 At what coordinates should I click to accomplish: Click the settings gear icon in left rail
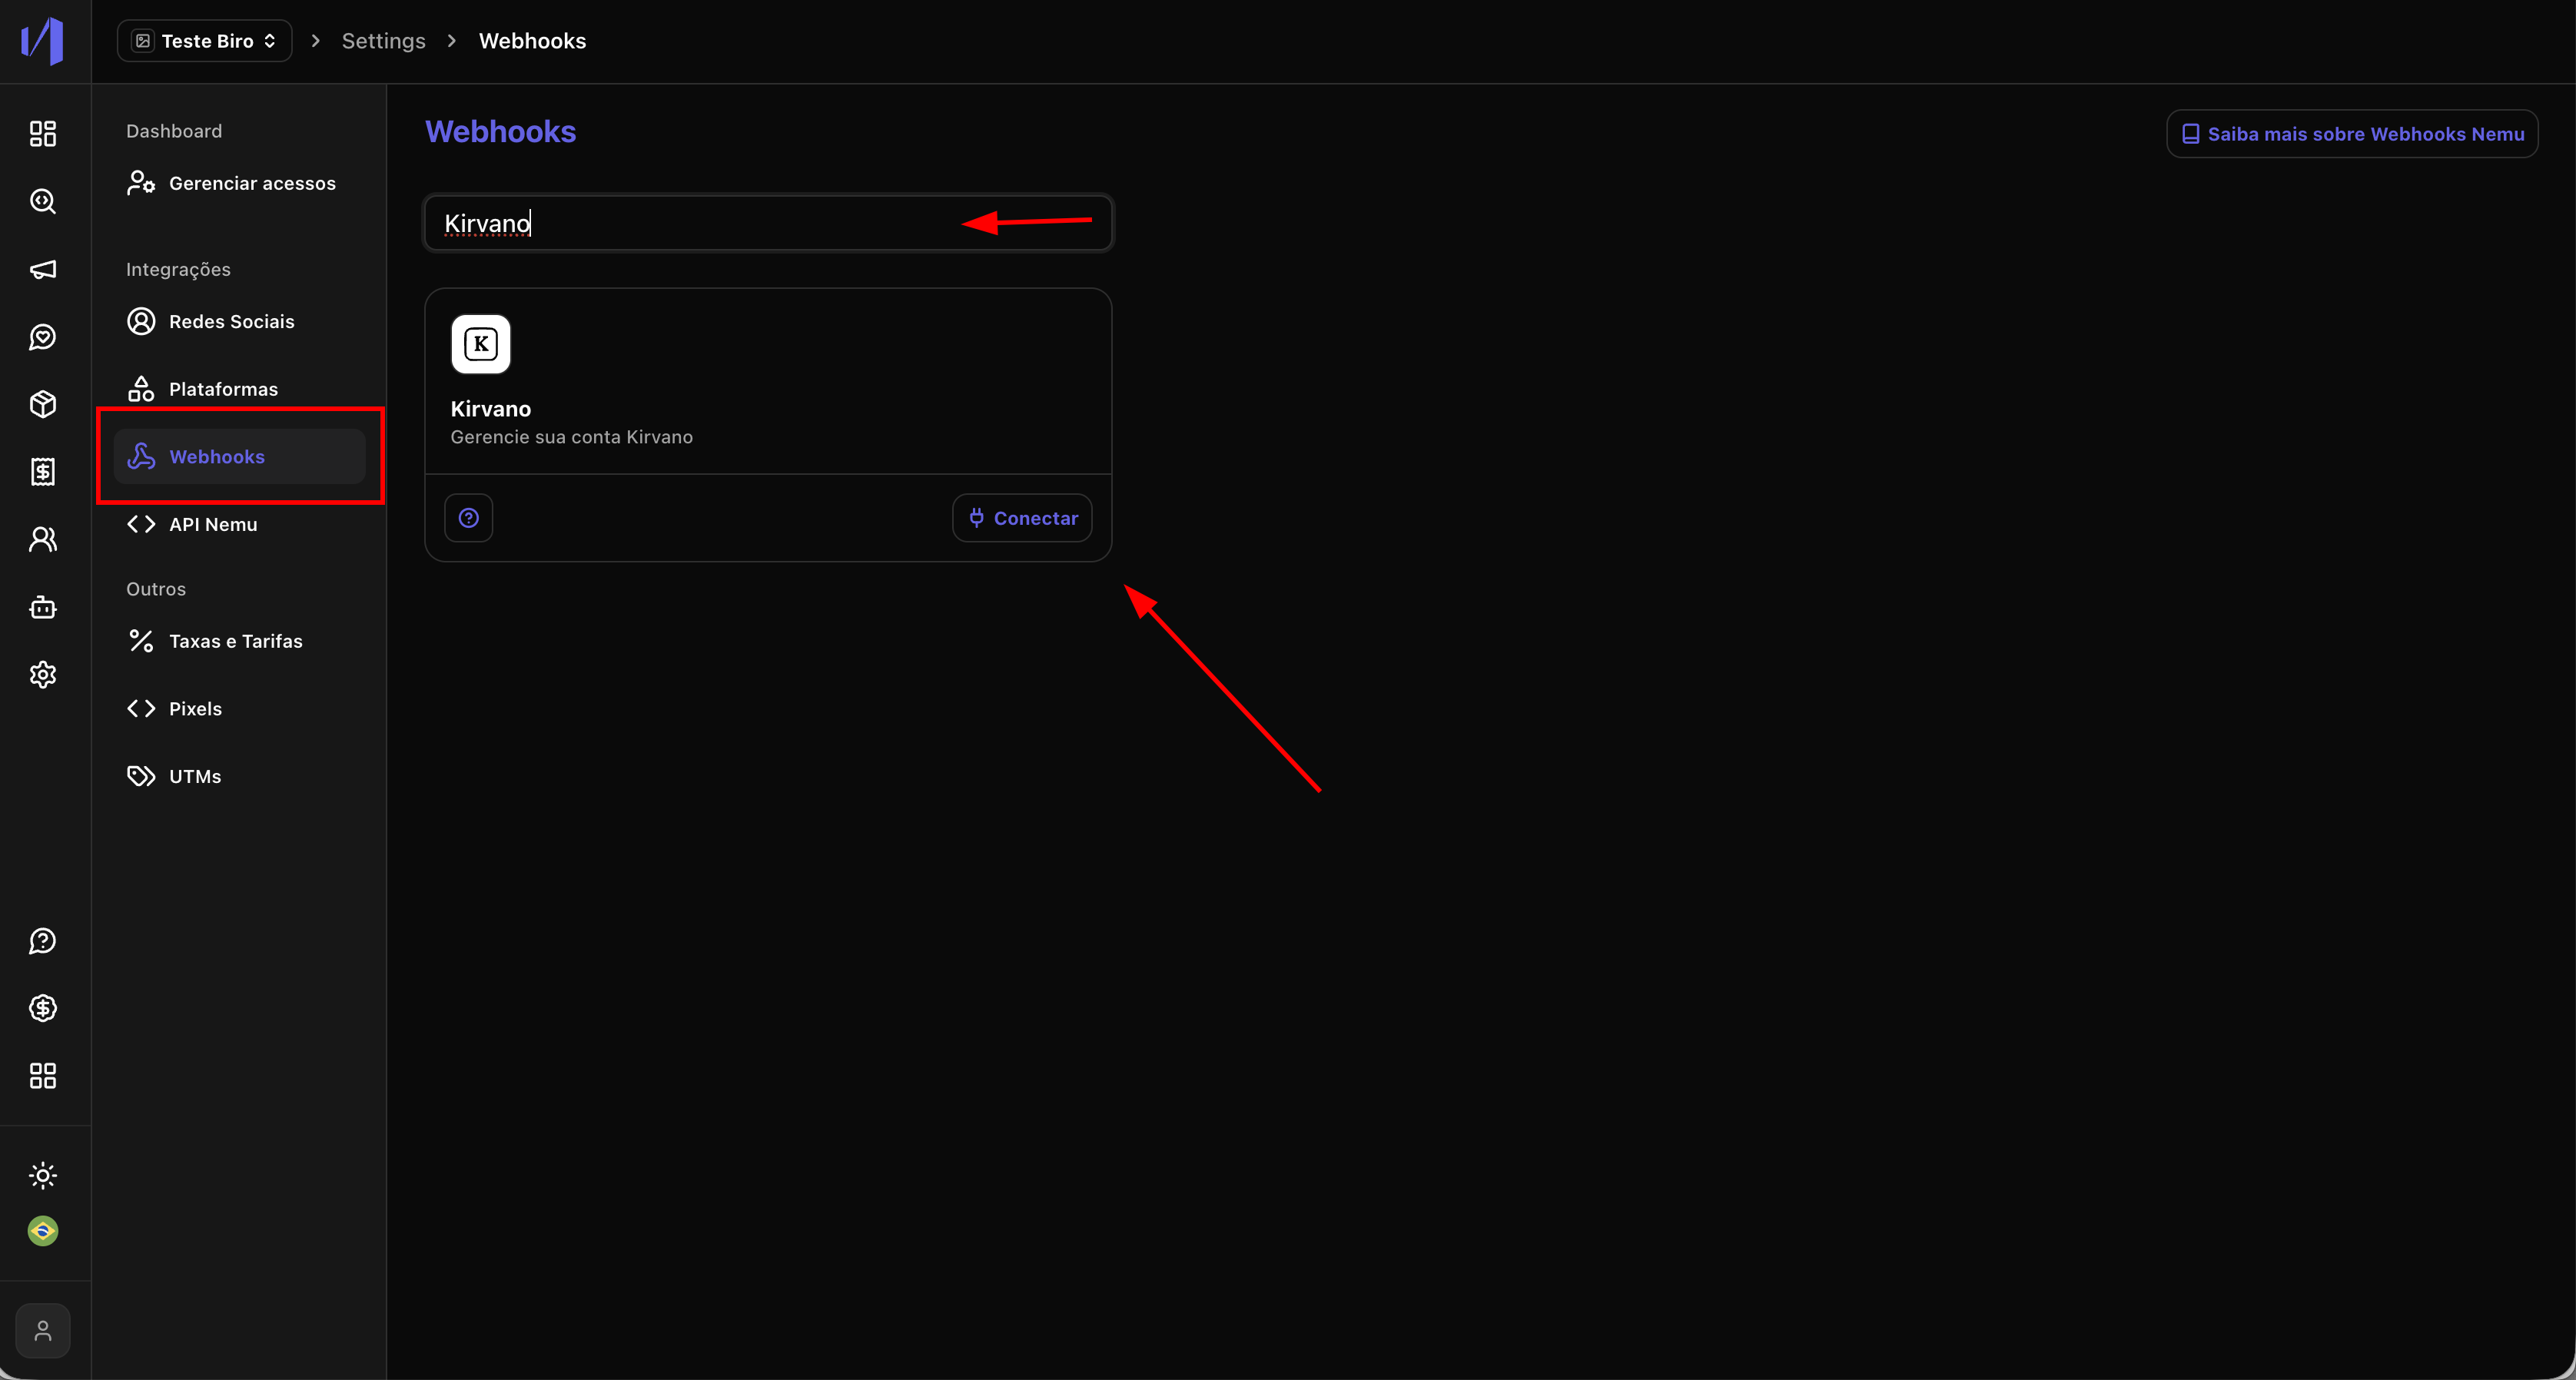coord(42,675)
